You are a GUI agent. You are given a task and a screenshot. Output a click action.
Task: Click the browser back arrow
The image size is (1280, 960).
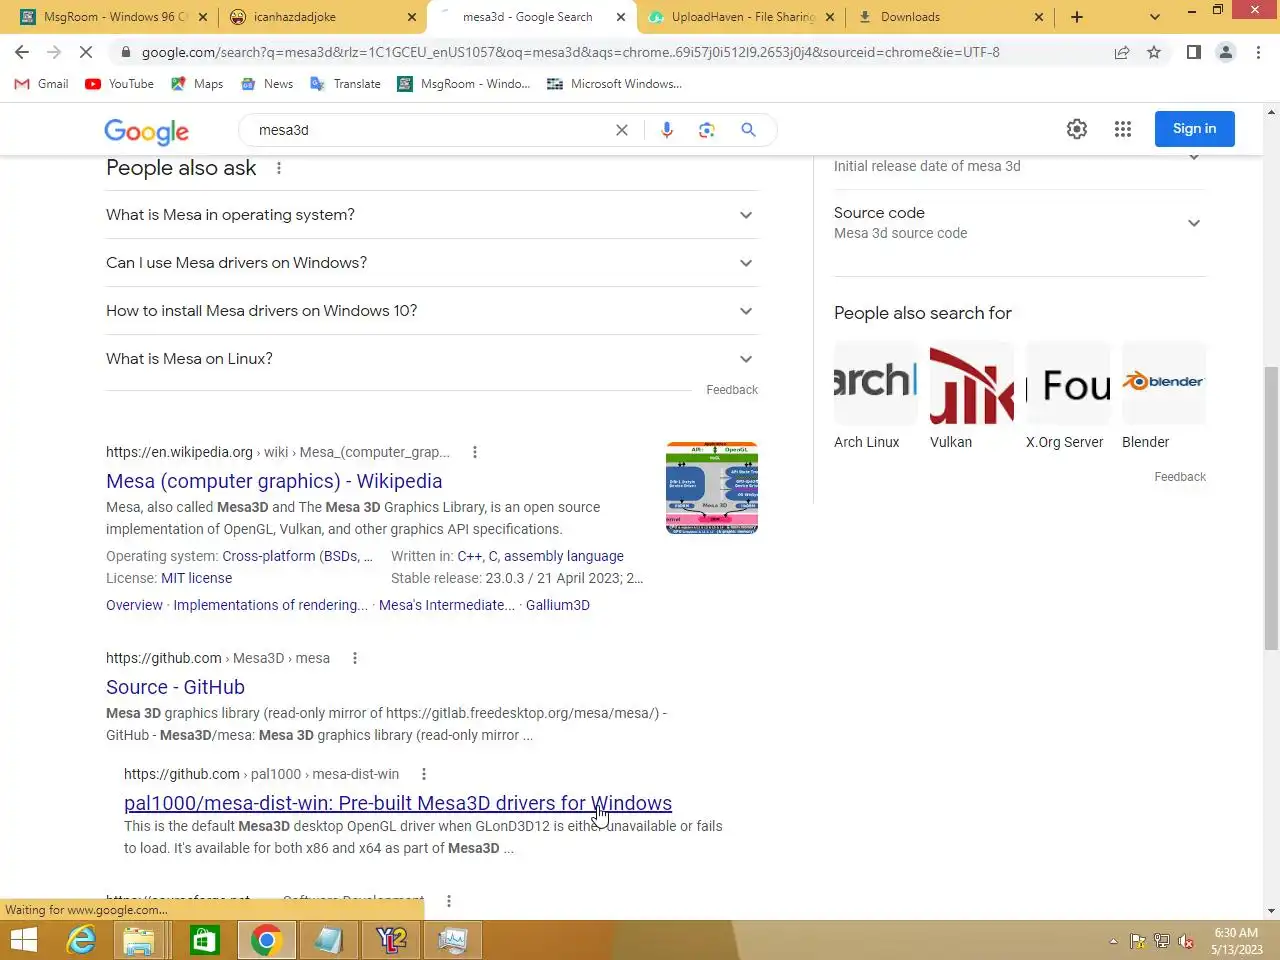[22, 52]
